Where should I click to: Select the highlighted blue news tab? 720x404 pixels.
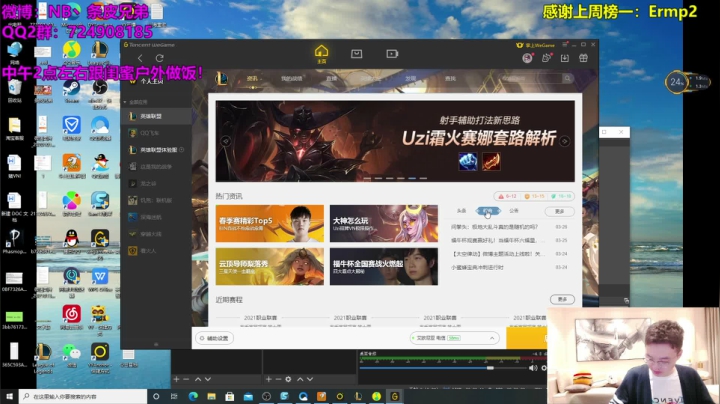pos(488,211)
